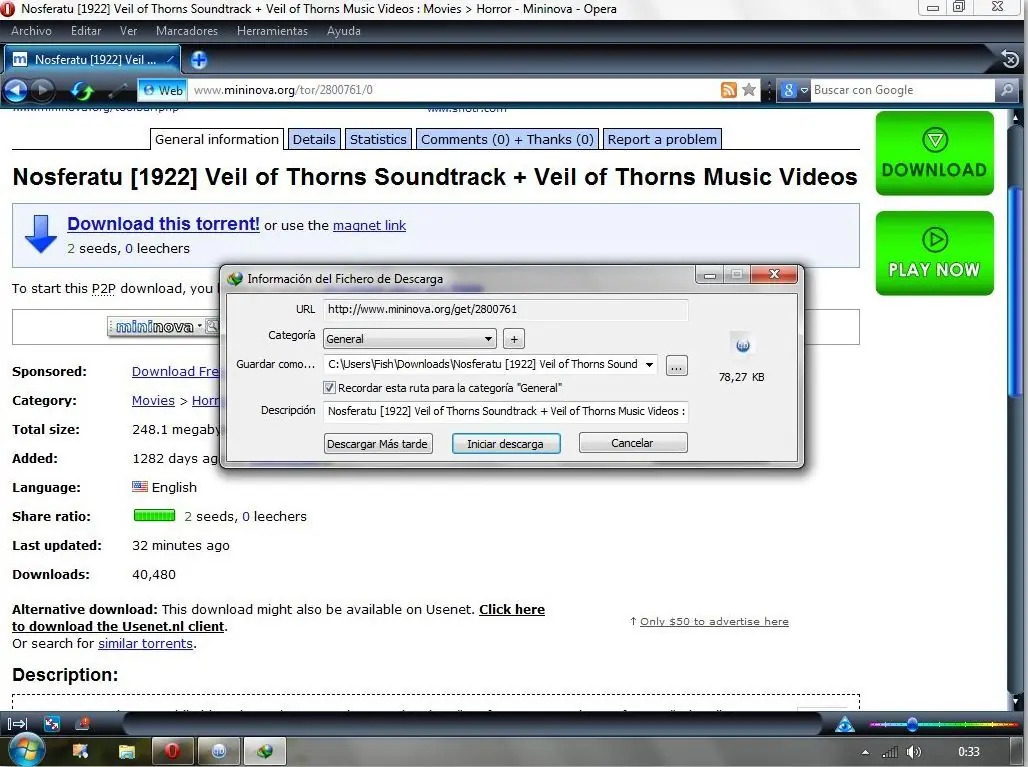The image size is (1028, 767).
Task: Click Only $50 to advertise here link
Action: pyautogui.click(x=714, y=621)
